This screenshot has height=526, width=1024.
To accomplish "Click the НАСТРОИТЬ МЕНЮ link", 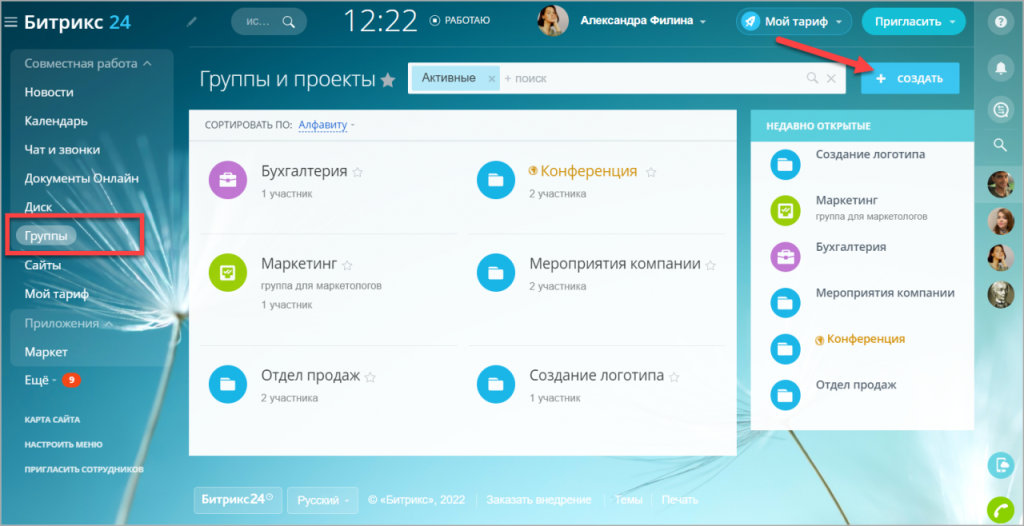I will 63,444.
